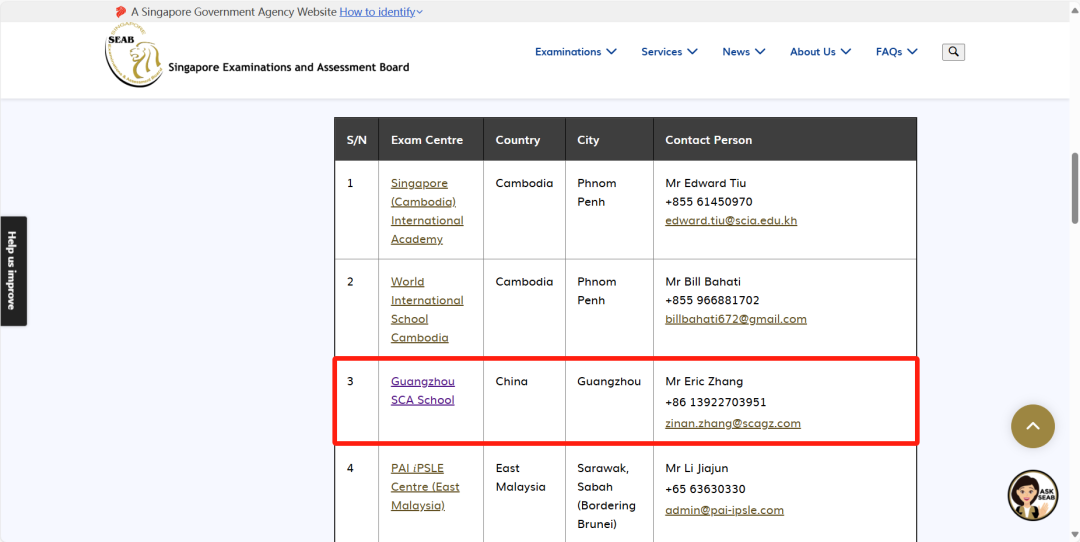
Task: Click the SEAB lion logo
Action: pyautogui.click(x=134, y=56)
